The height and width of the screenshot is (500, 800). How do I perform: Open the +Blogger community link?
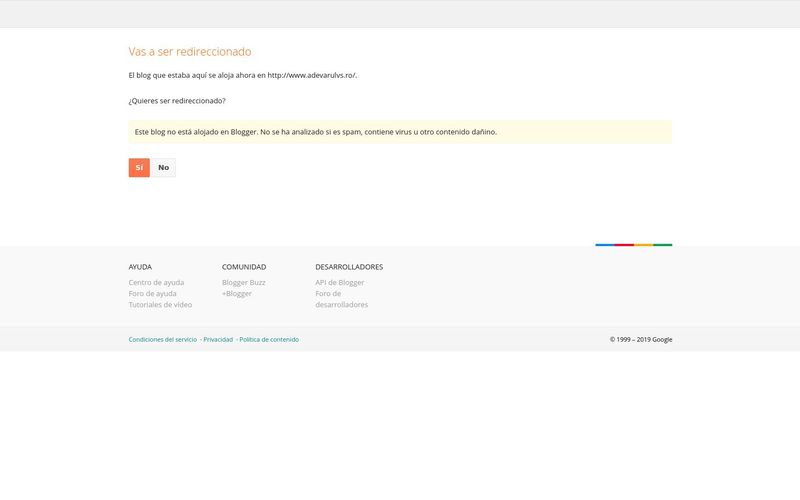(x=237, y=293)
